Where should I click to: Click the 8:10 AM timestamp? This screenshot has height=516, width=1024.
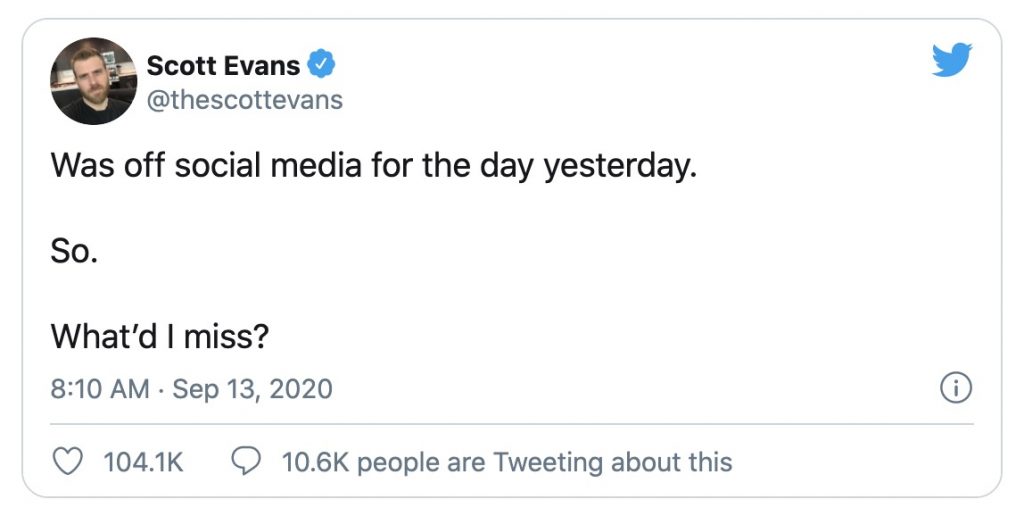pyautogui.click(x=100, y=389)
